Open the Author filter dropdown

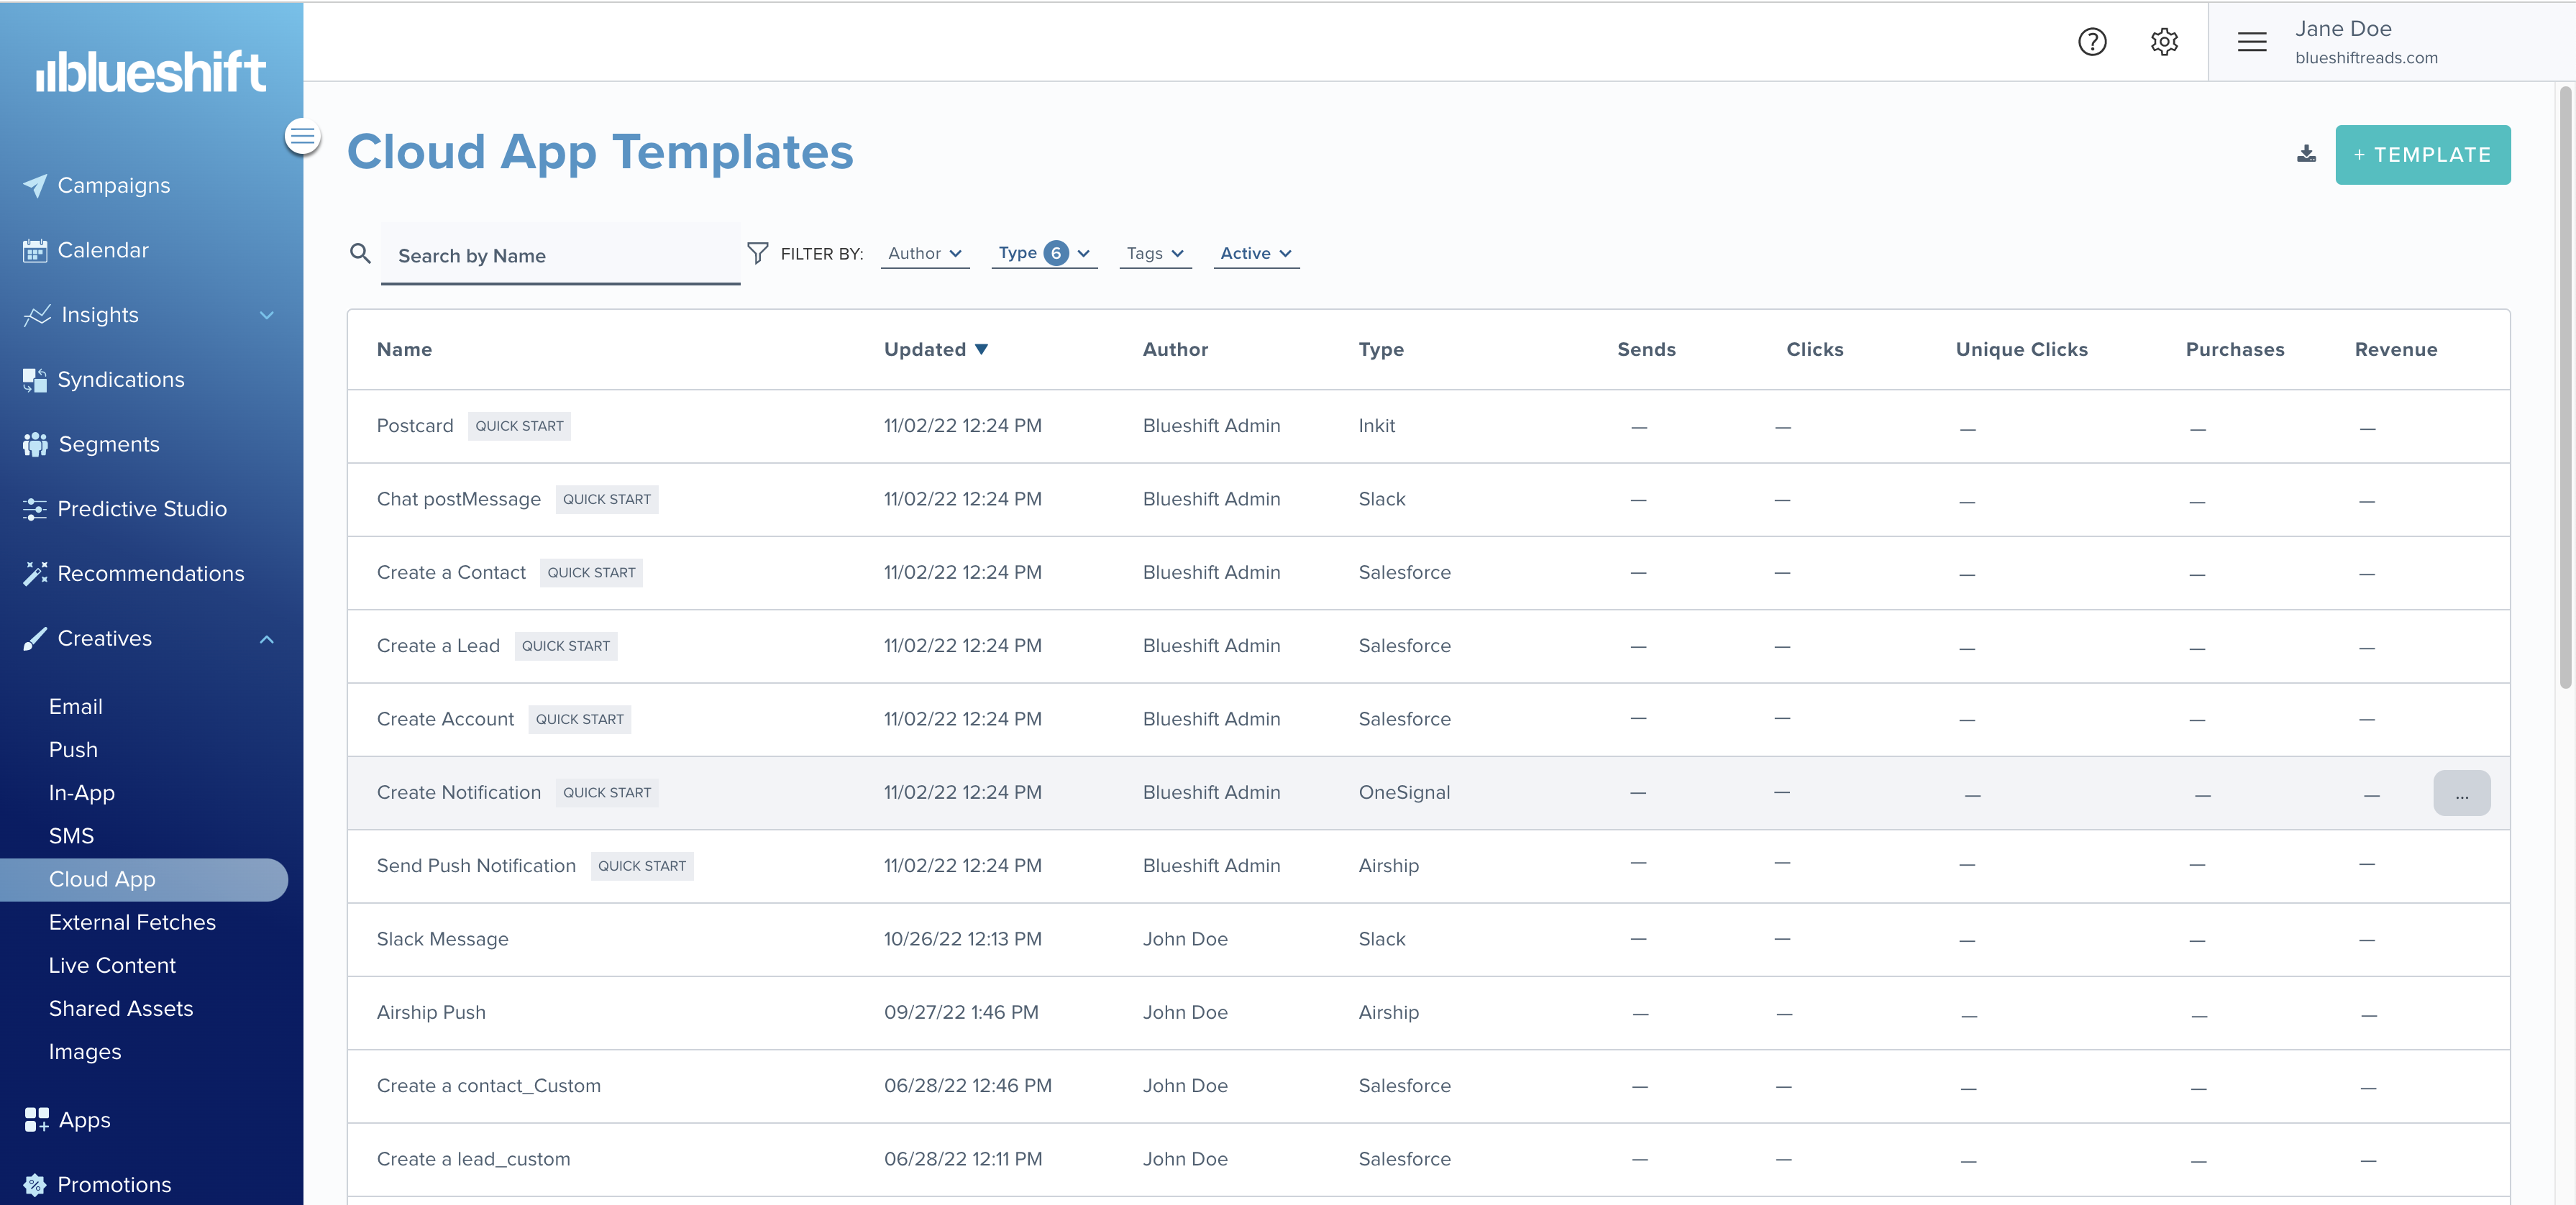coord(925,254)
